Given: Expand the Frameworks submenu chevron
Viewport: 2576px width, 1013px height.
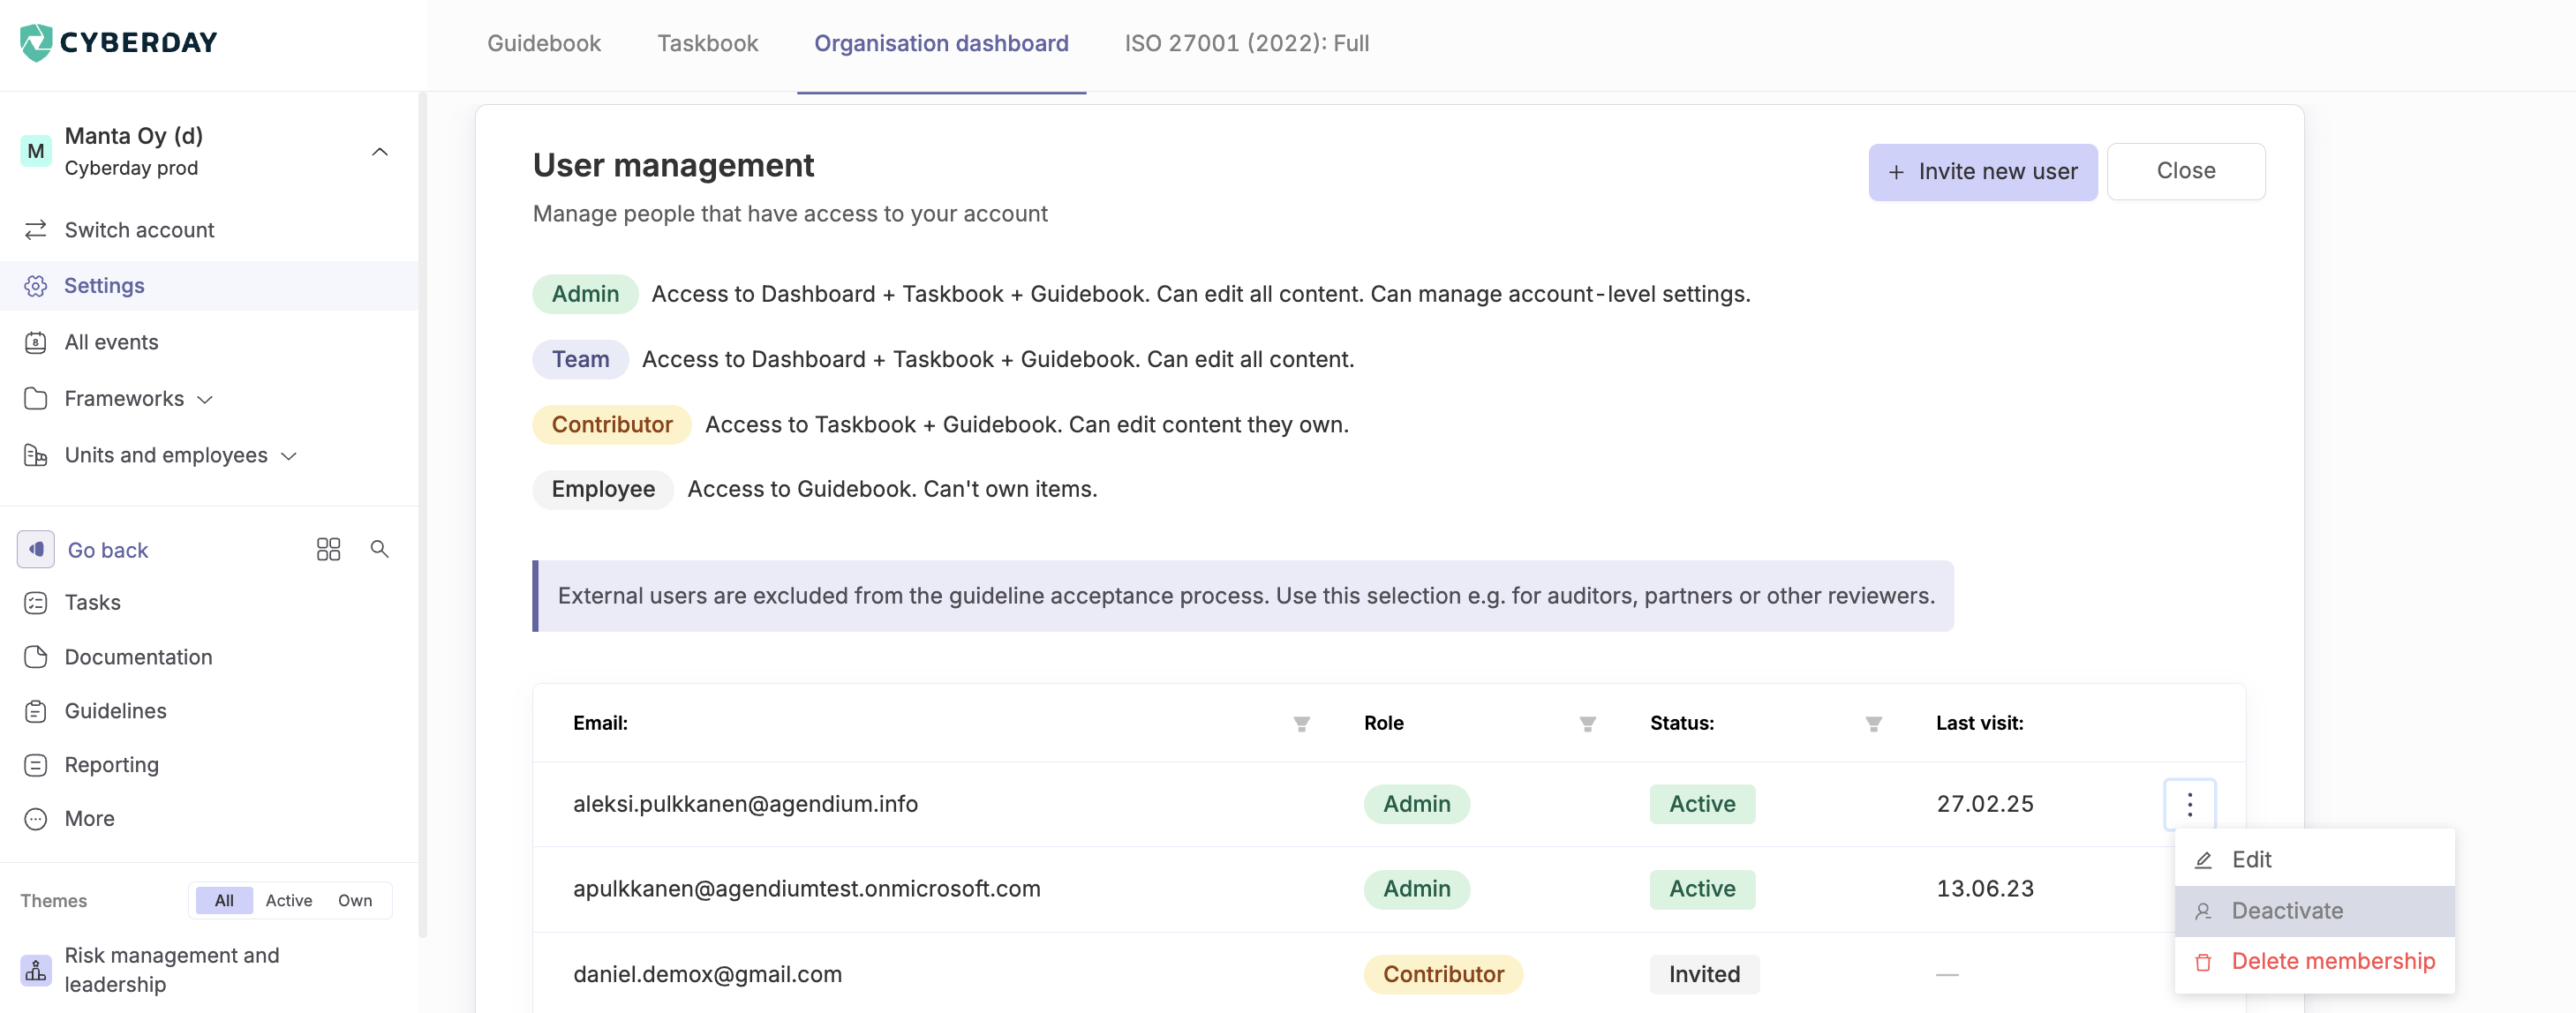Looking at the screenshot, I should click(205, 400).
